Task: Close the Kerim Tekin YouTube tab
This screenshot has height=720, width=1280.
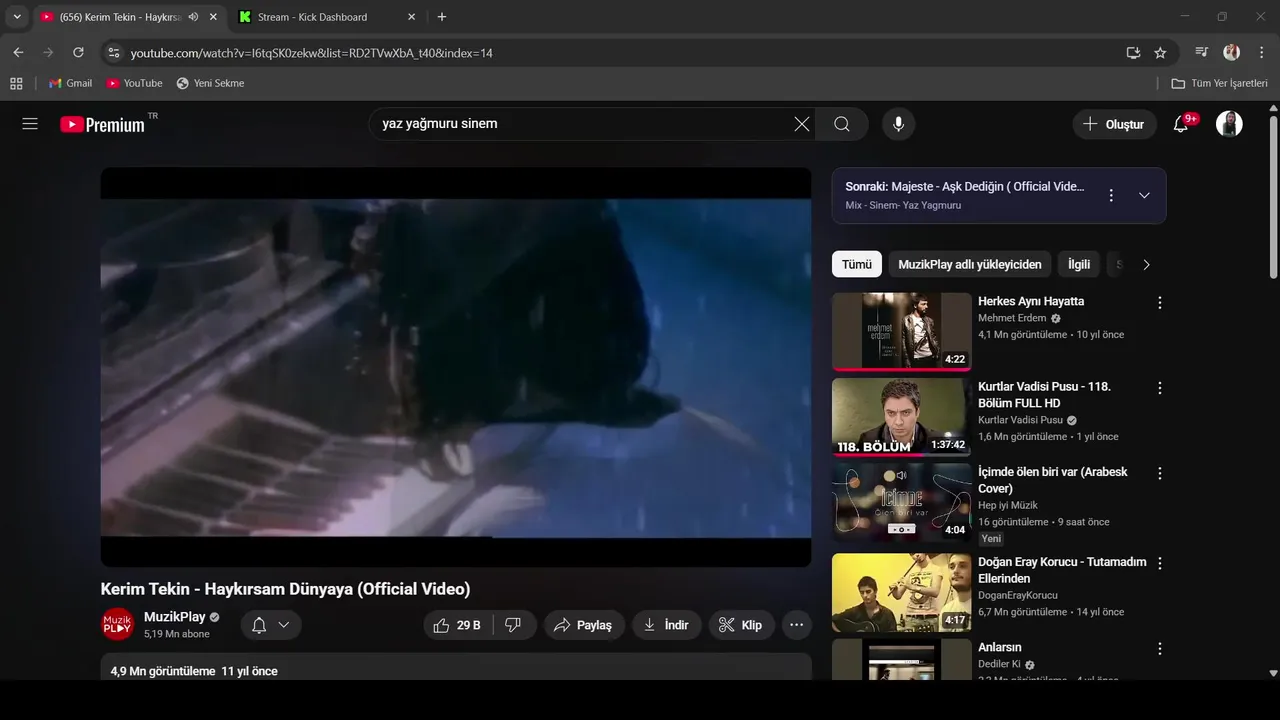Action: pyautogui.click(x=213, y=17)
